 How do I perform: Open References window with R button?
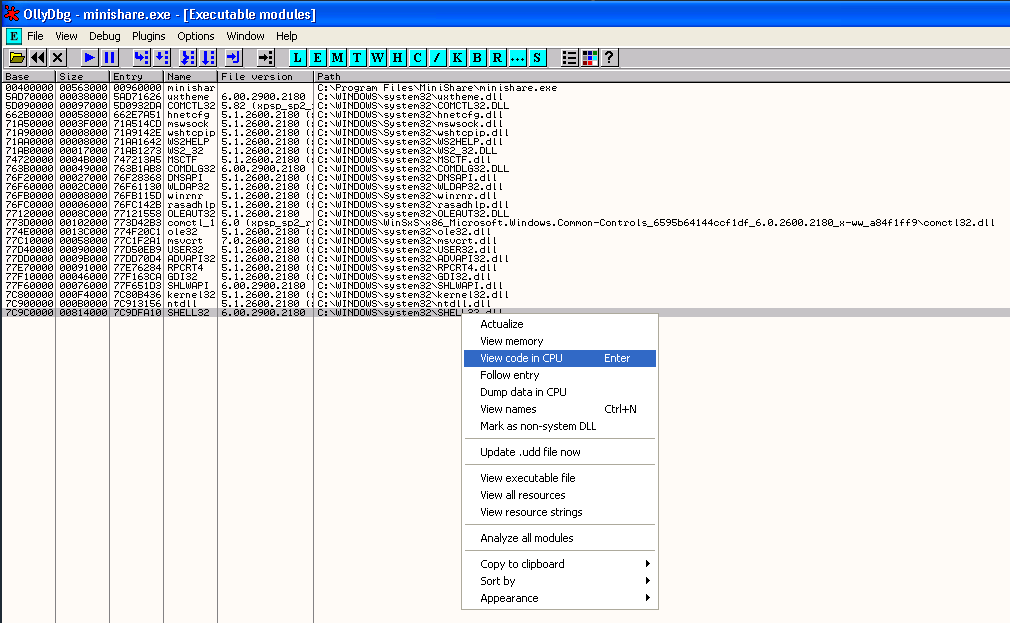pyautogui.click(x=497, y=58)
